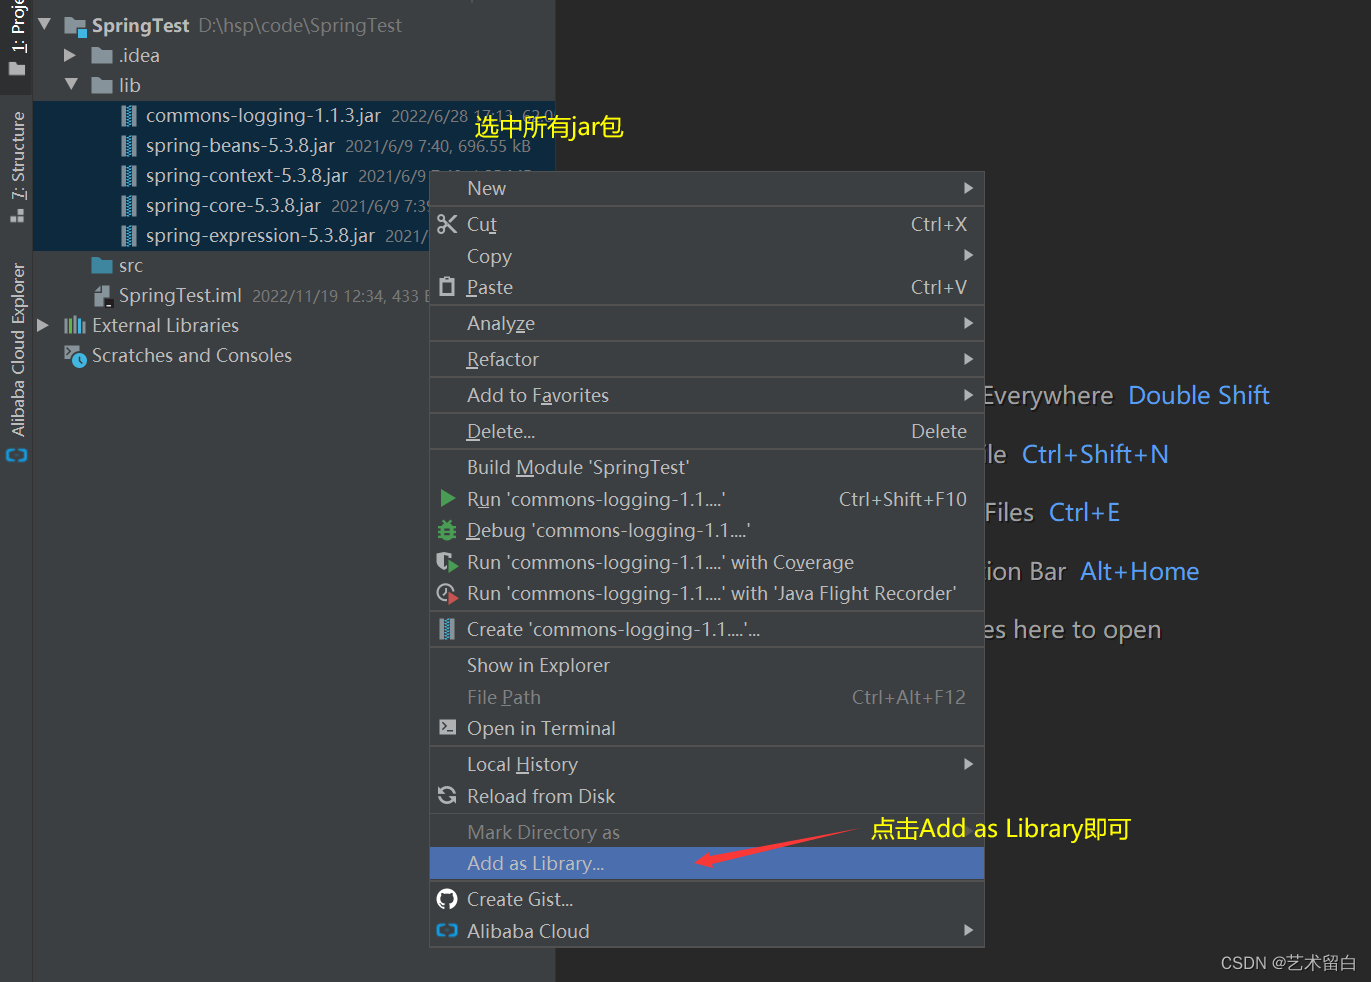1371x982 pixels.
Task: Select commons-logging-1.1.3.jar in the tree
Action: pyautogui.click(x=263, y=116)
